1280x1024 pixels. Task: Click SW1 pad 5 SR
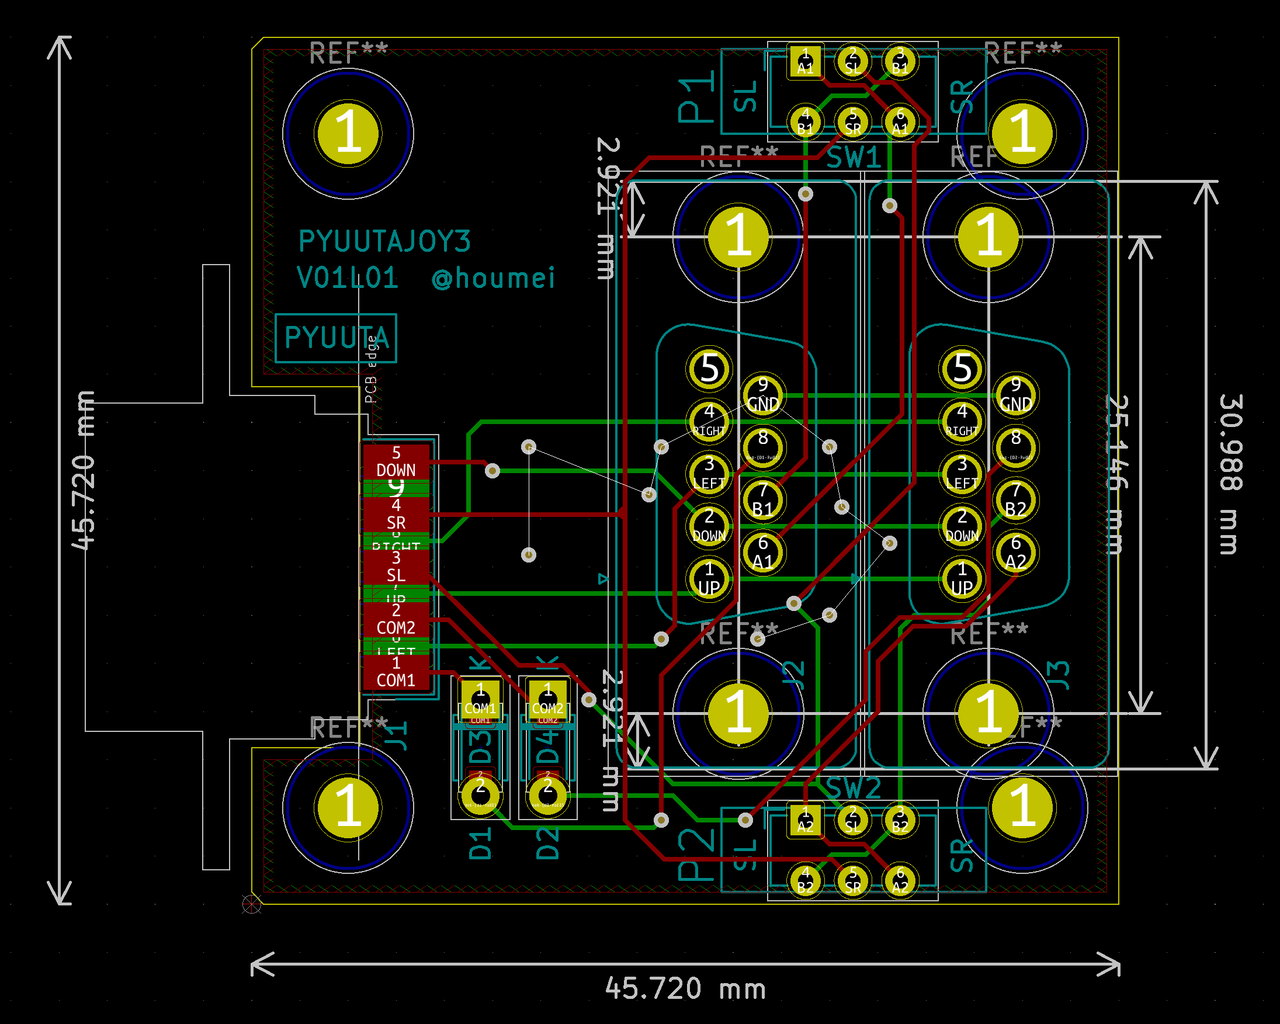tap(852, 121)
